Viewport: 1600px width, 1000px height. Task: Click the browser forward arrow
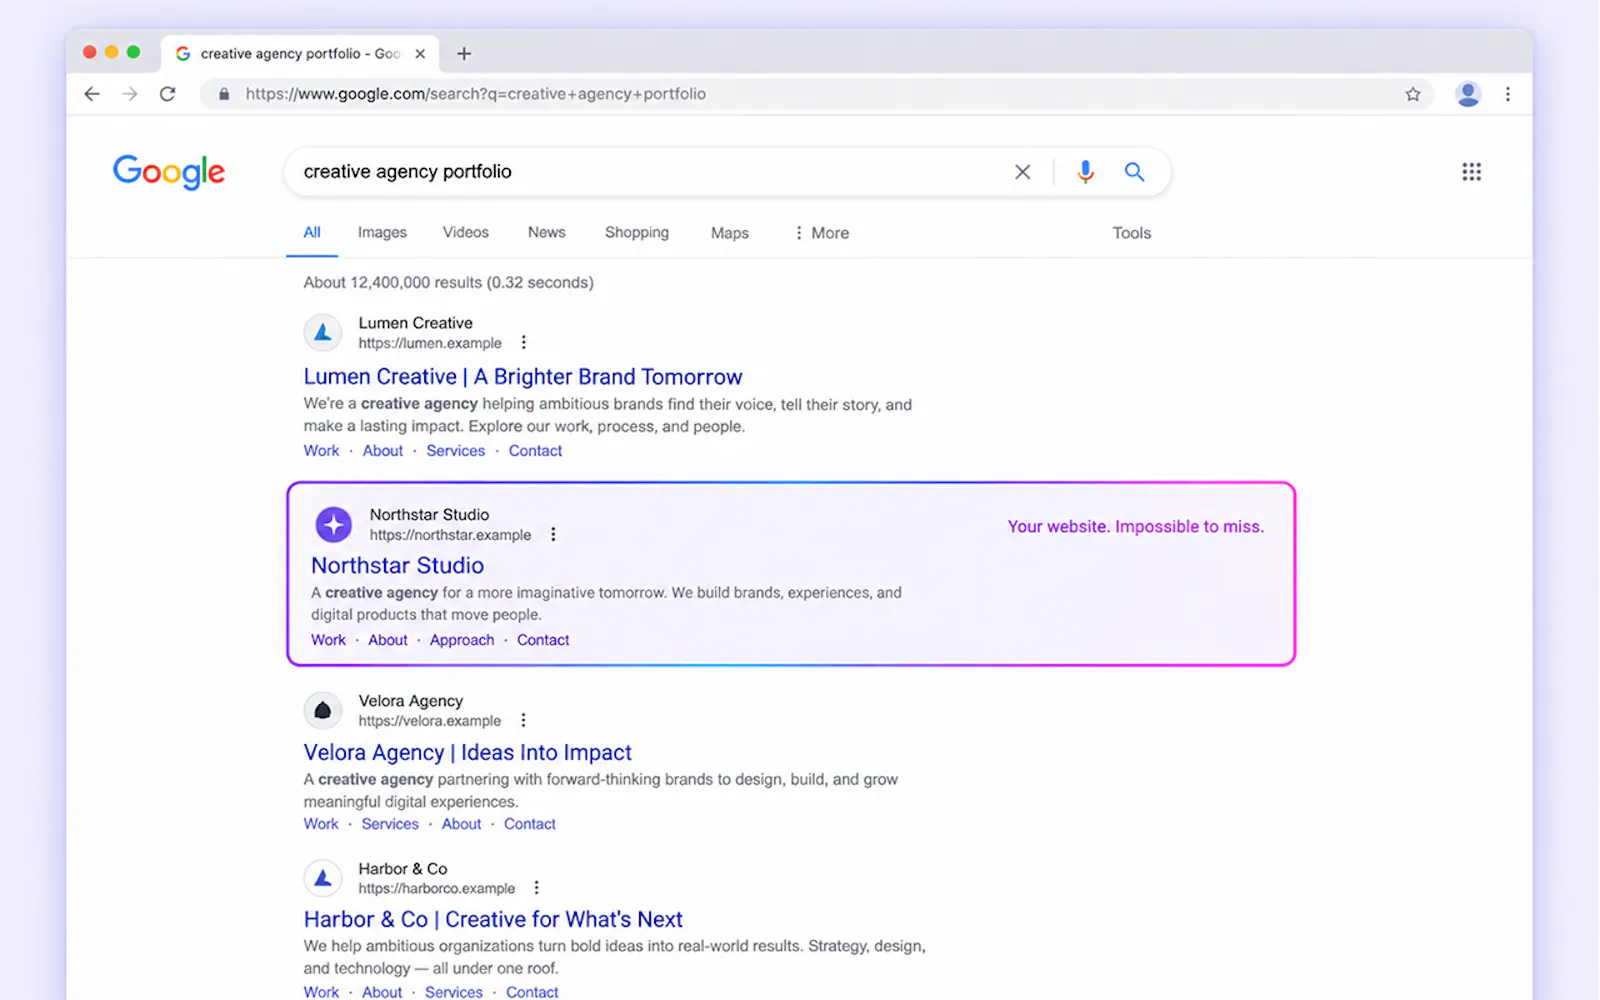130,94
